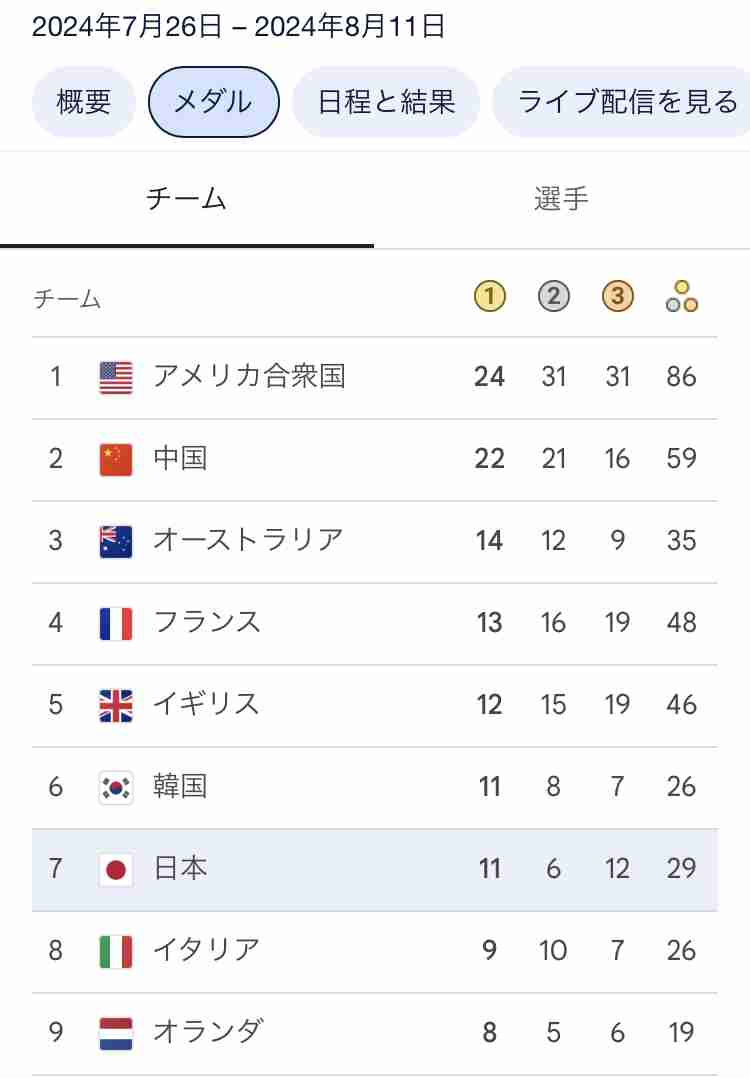The image size is (750, 1078).
Task: Open the ライブ配信を見る chip
Action: pyautogui.click(x=622, y=102)
